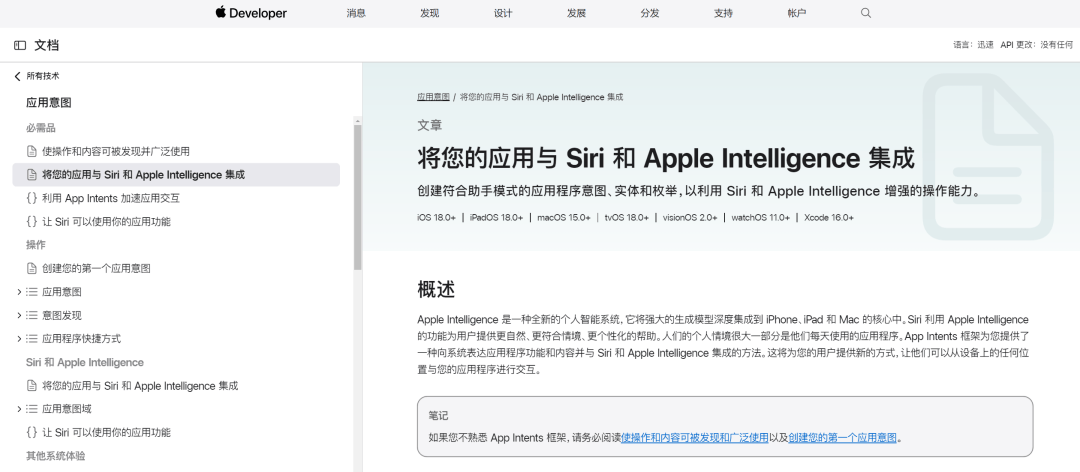
Task: Expand the 应用程序快捷方式 section
Action: (19, 339)
